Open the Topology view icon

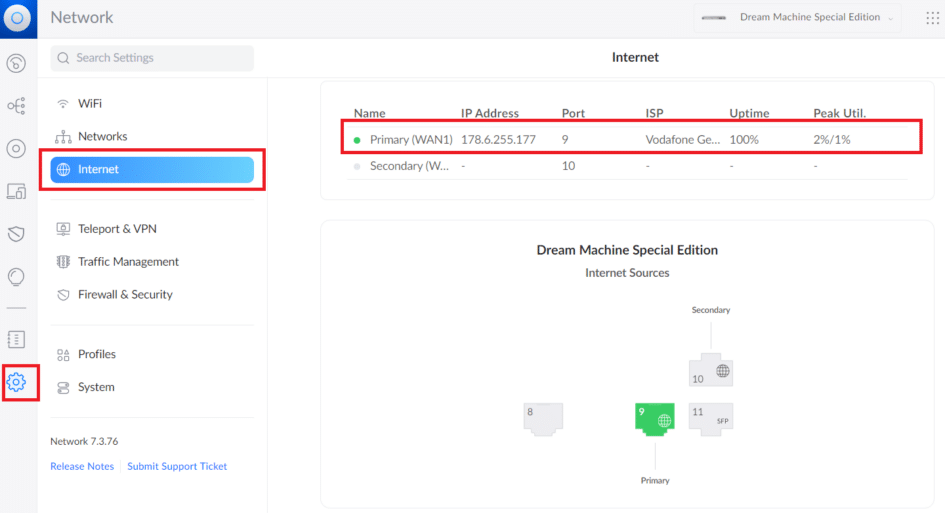pyautogui.click(x=16, y=106)
